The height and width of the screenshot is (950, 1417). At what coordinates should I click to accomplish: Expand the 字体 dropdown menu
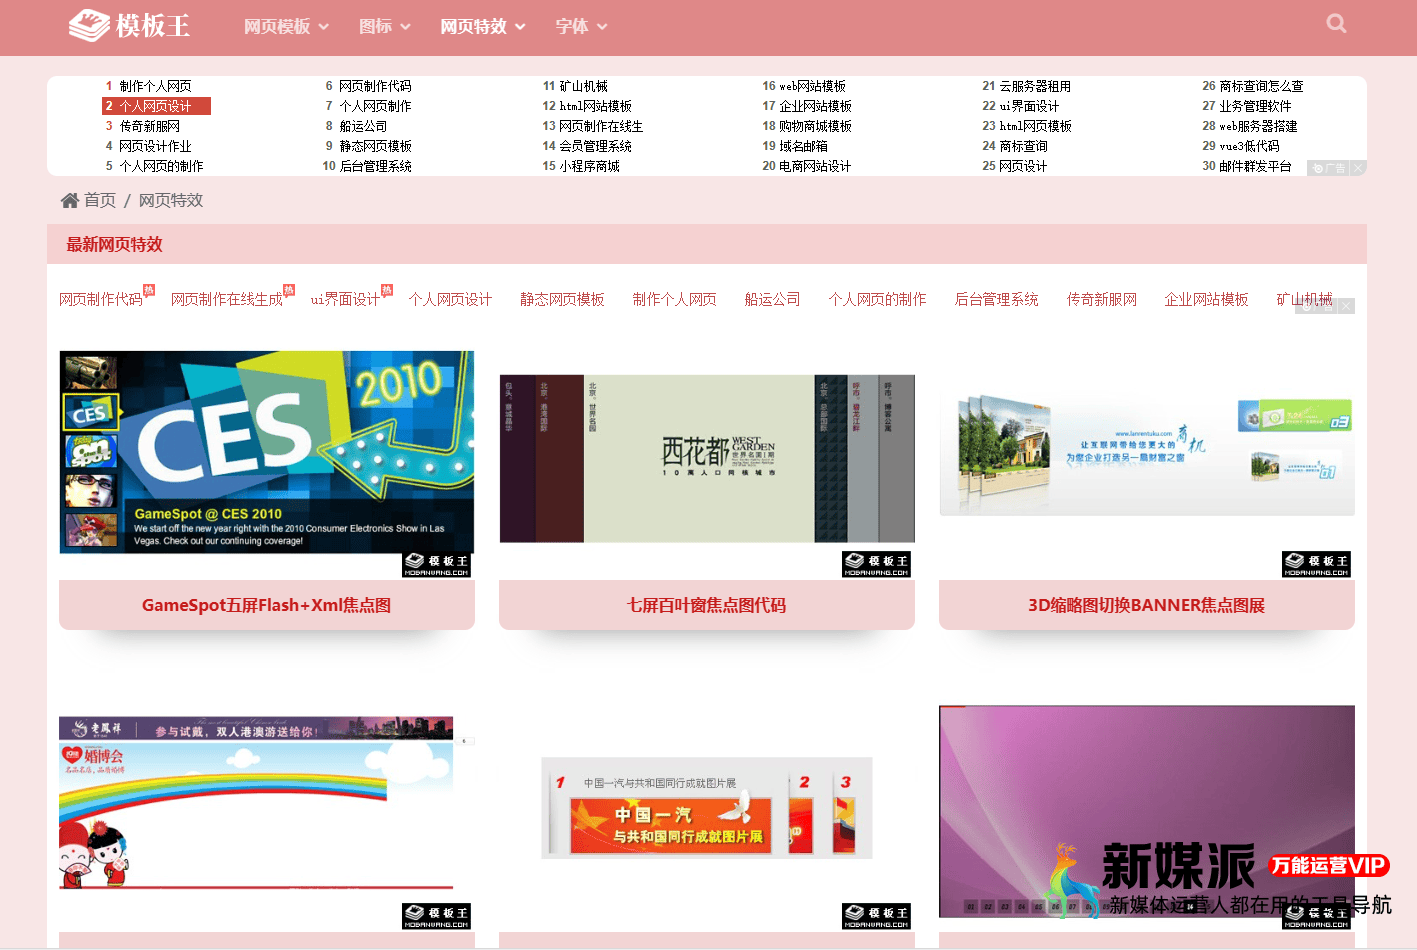[581, 27]
